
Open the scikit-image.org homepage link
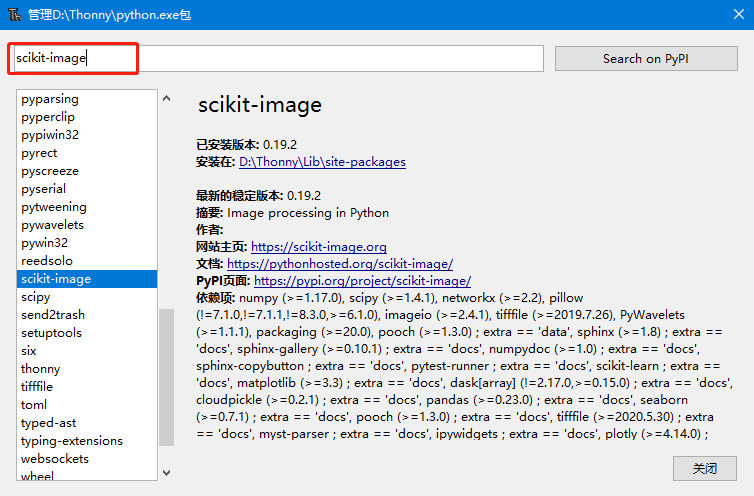tap(318, 246)
